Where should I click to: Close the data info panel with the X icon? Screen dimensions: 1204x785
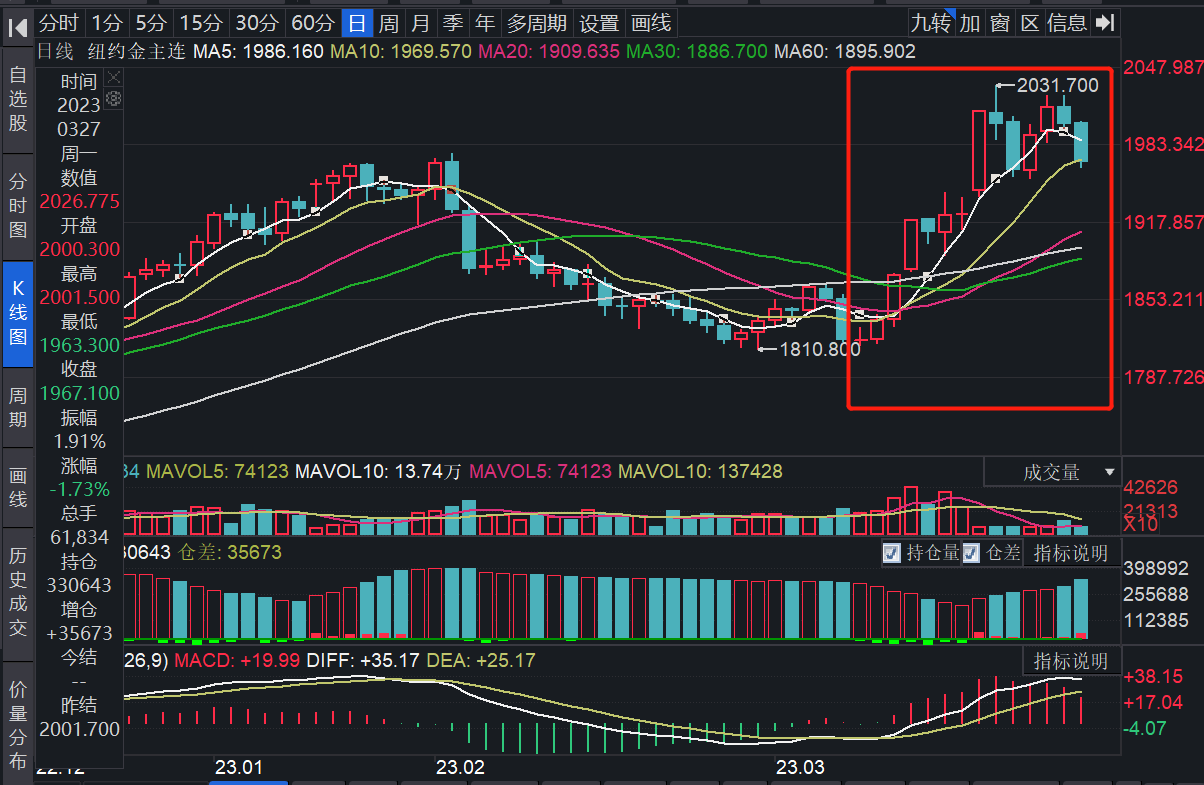pyautogui.click(x=114, y=77)
